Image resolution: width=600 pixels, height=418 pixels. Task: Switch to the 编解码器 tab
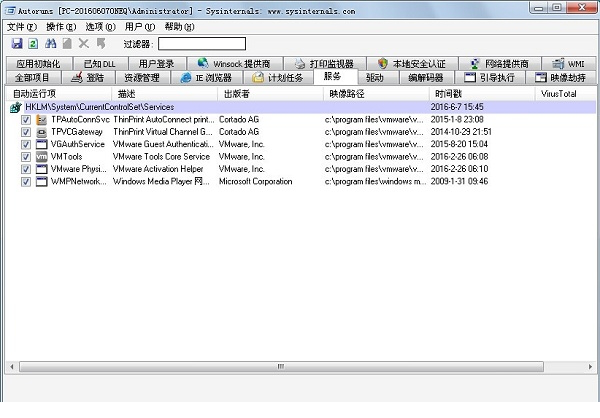(426, 78)
